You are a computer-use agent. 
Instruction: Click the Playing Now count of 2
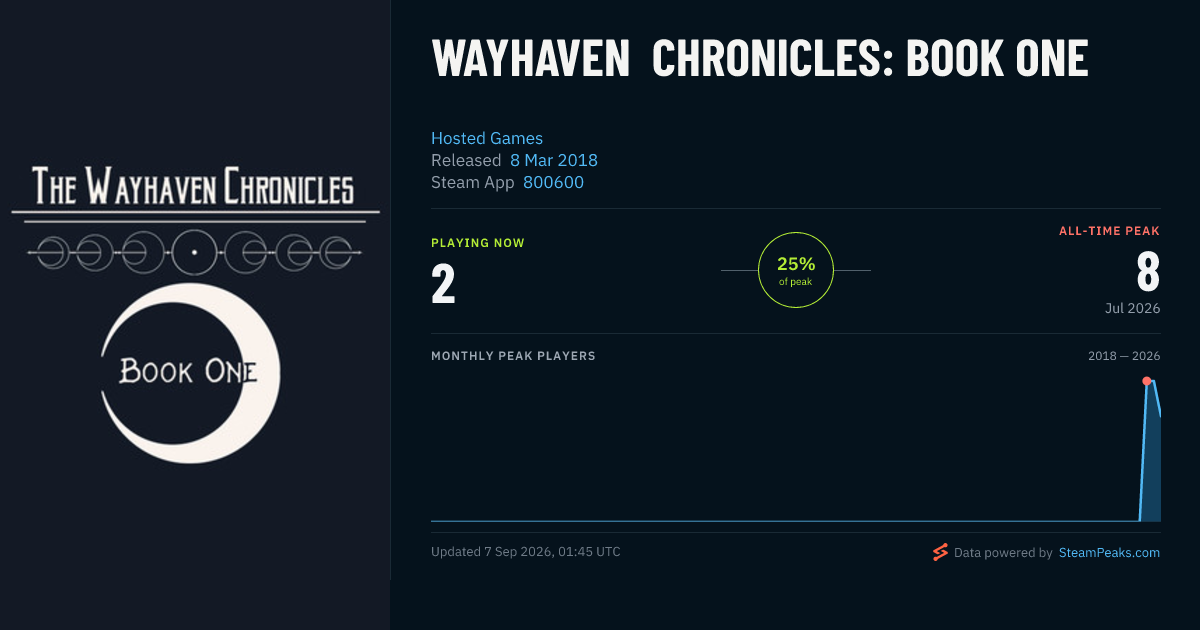click(x=444, y=283)
